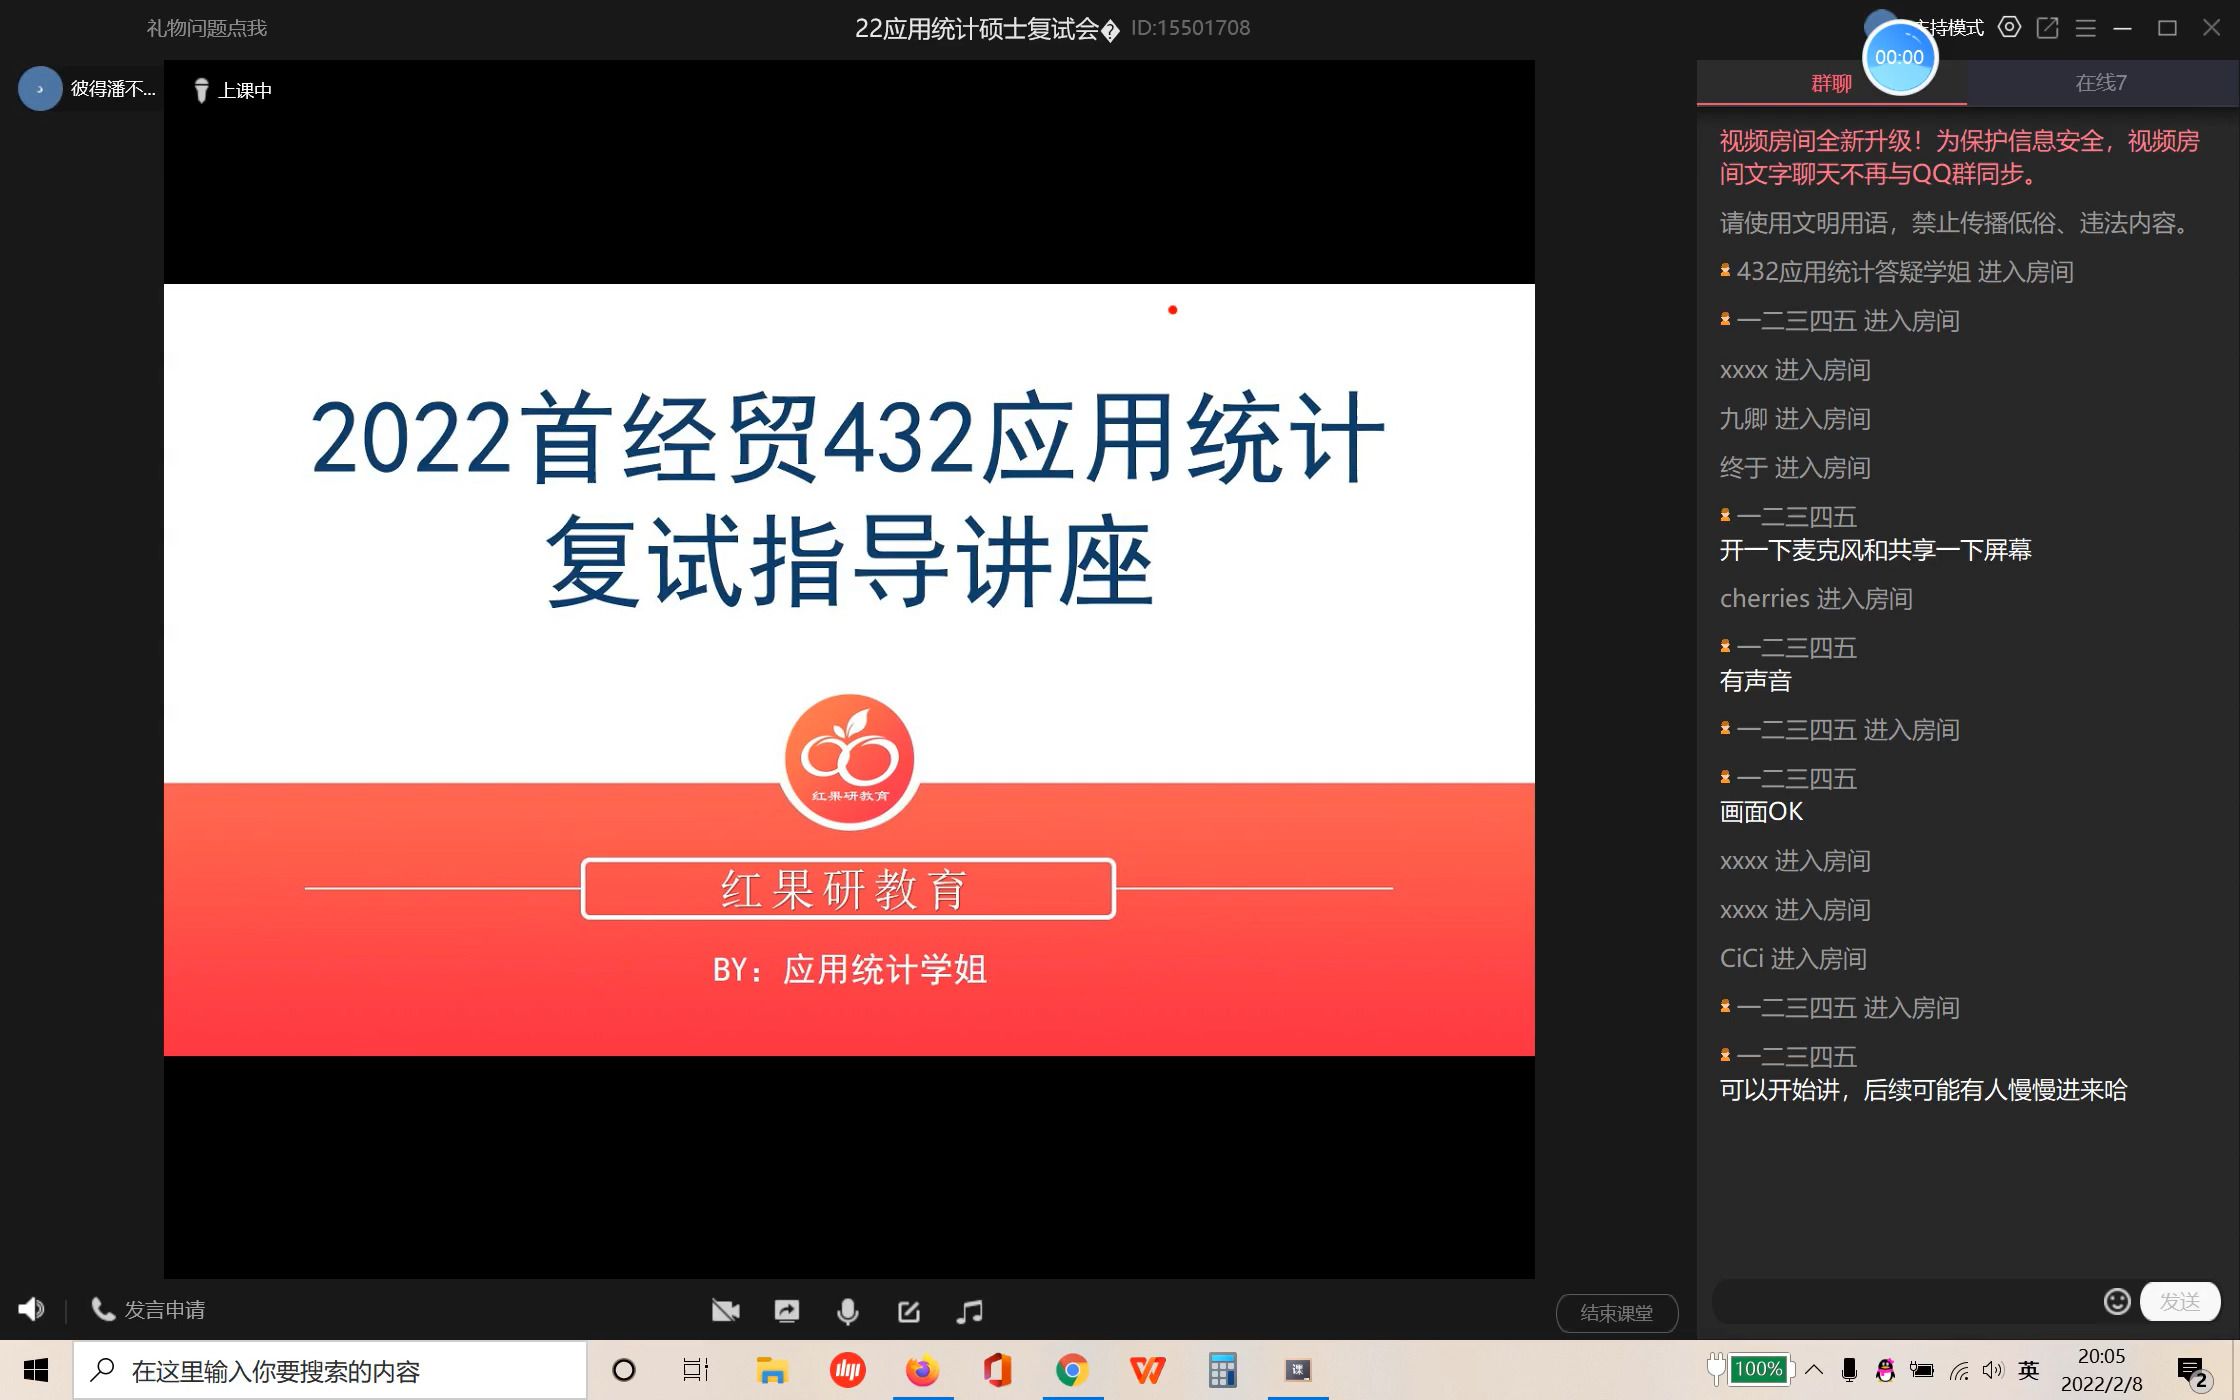
Task: Open the Windows Start menu
Action: (x=36, y=1370)
